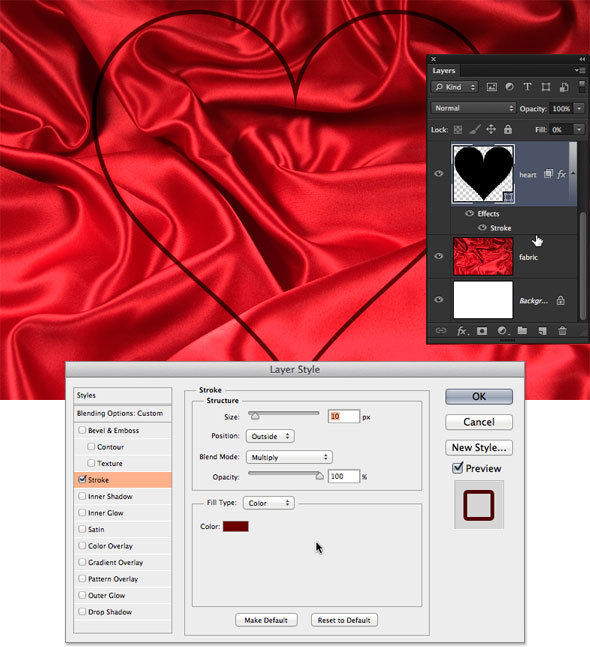Click the adjustment layer filter icon
Image resolution: width=590 pixels, height=647 pixels.
click(x=510, y=87)
